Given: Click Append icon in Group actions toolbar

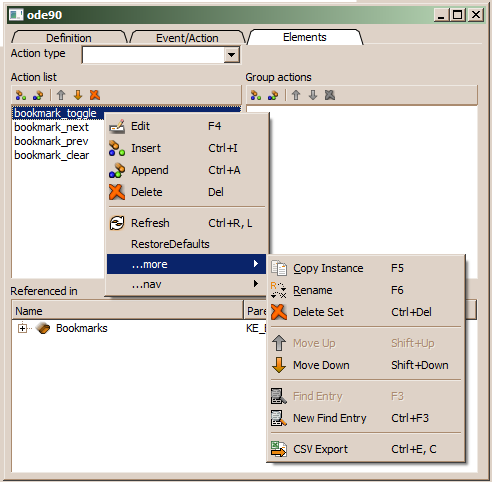Looking at the screenshot, I should coord(273,95).
